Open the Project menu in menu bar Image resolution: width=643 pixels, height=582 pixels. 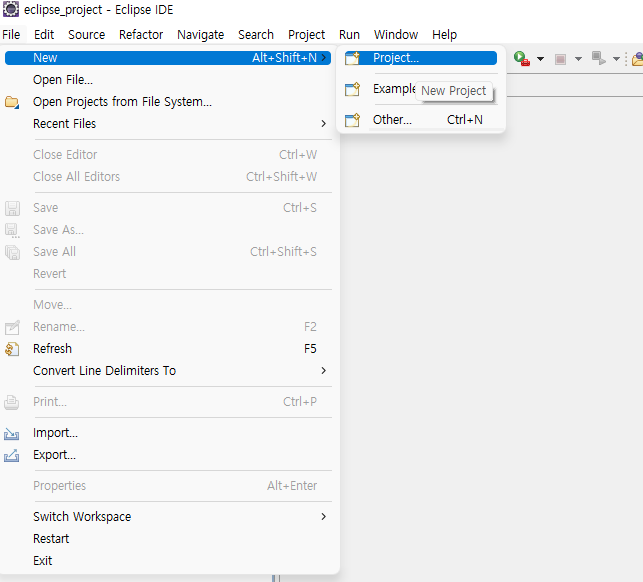coord(306,34)
